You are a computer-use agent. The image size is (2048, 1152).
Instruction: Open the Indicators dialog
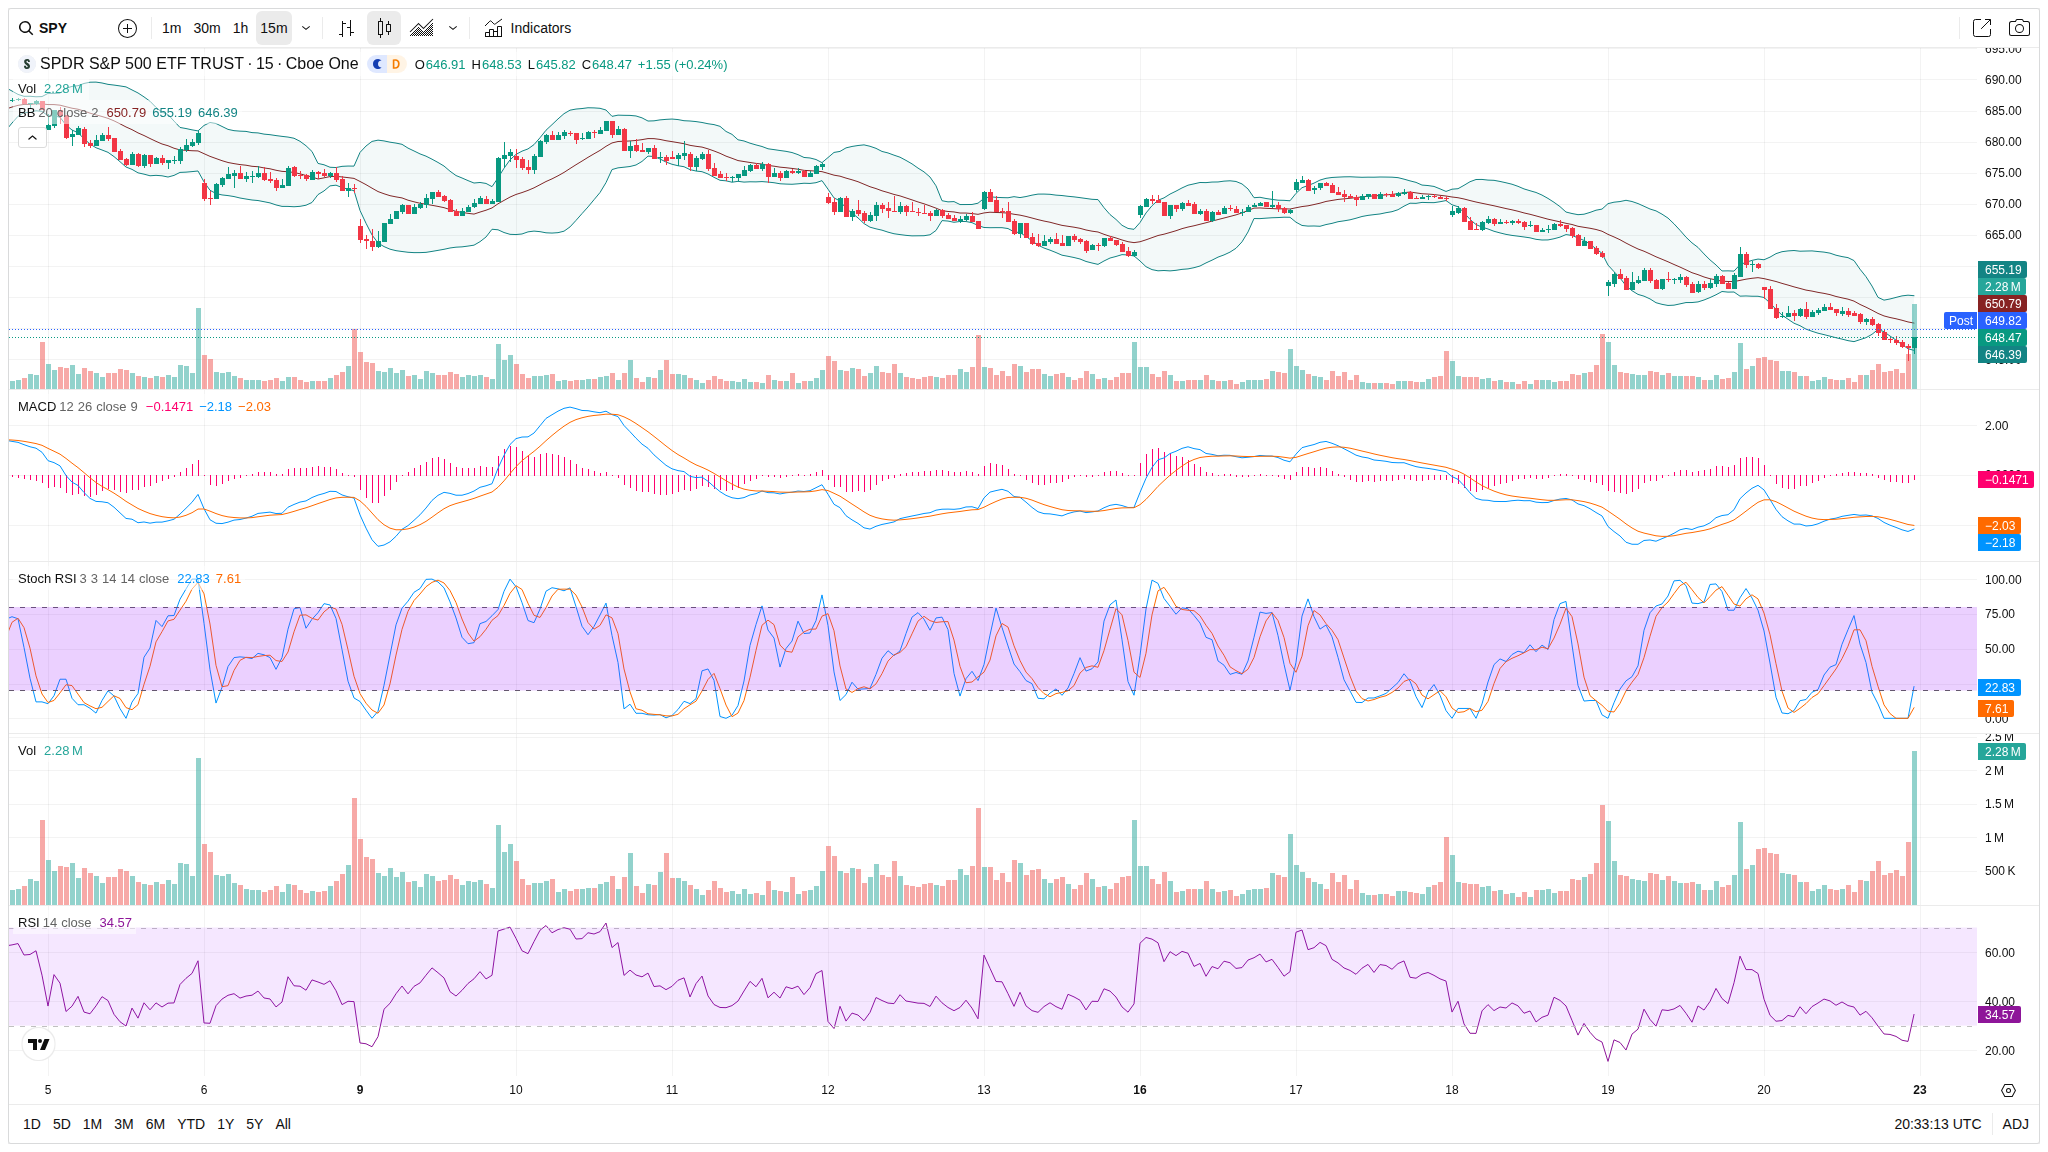pyautogui.click(x=528, y=28)
